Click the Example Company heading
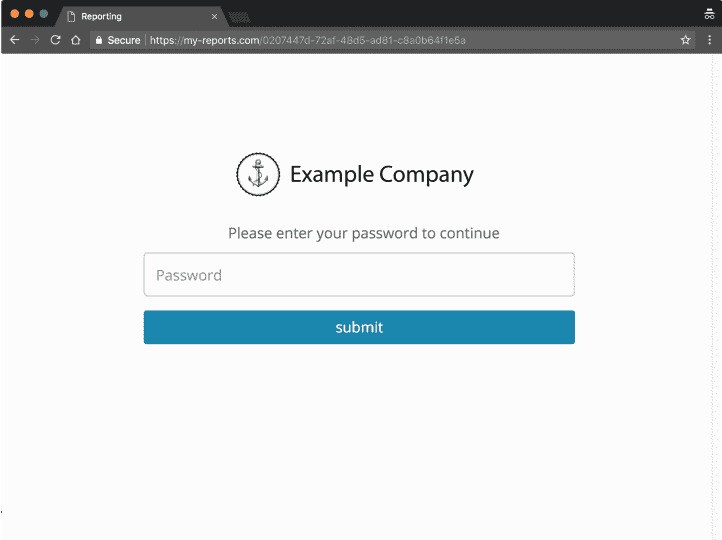722x540 pixels. tap(381, 174)
